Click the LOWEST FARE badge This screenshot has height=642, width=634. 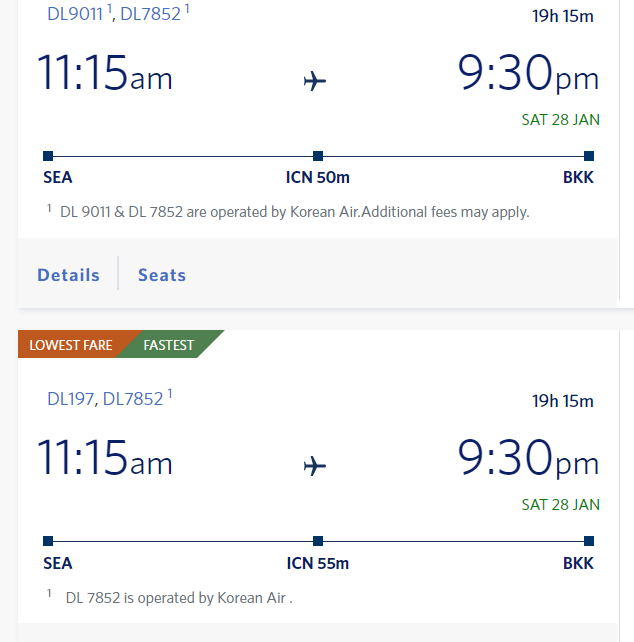click(x=70, y=345)
